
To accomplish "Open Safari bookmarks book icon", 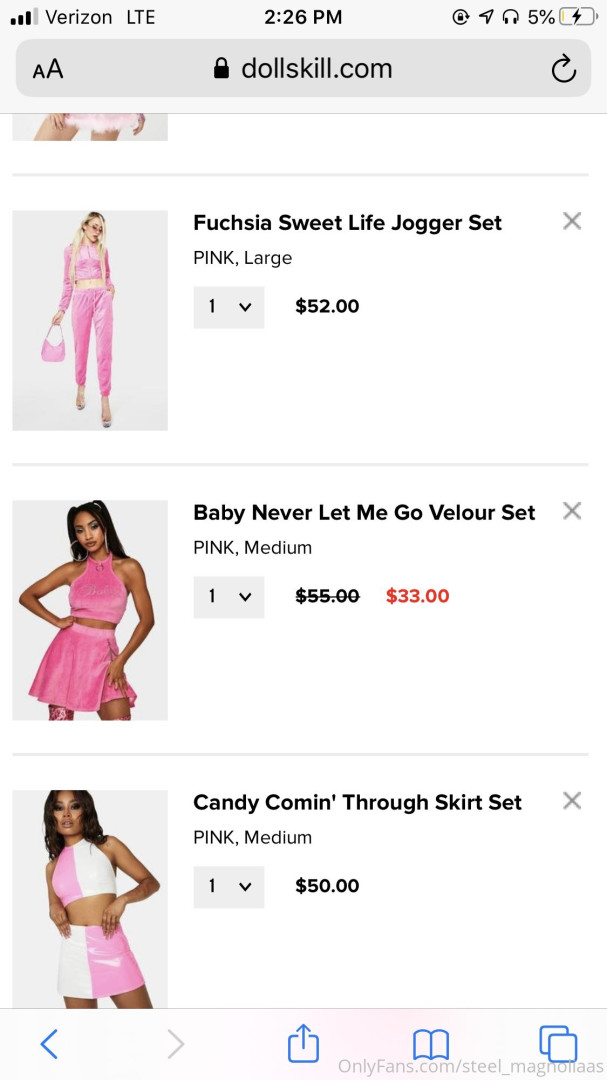I will [431, 1044].
